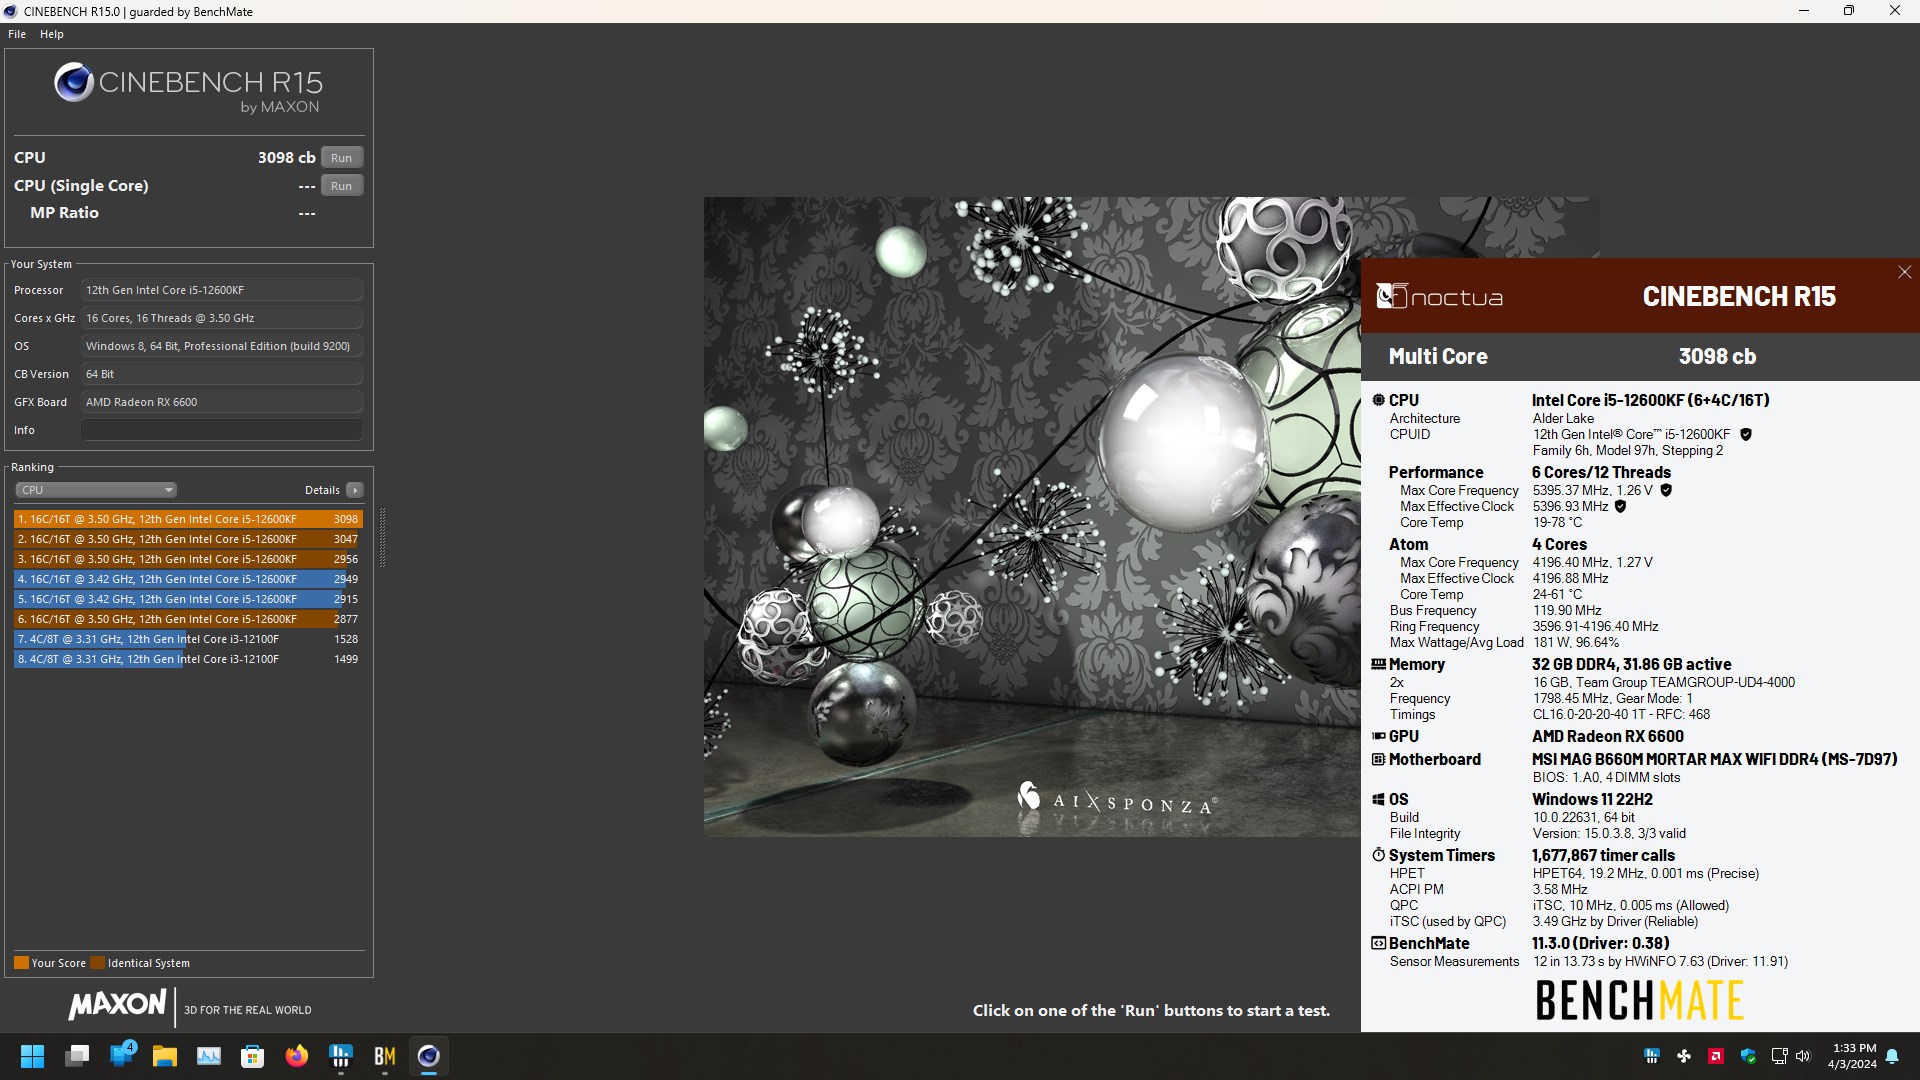Select i3-12100F ranking entry scoring 1528
The image size is (1920, 1080).
[x=188, y=639]
